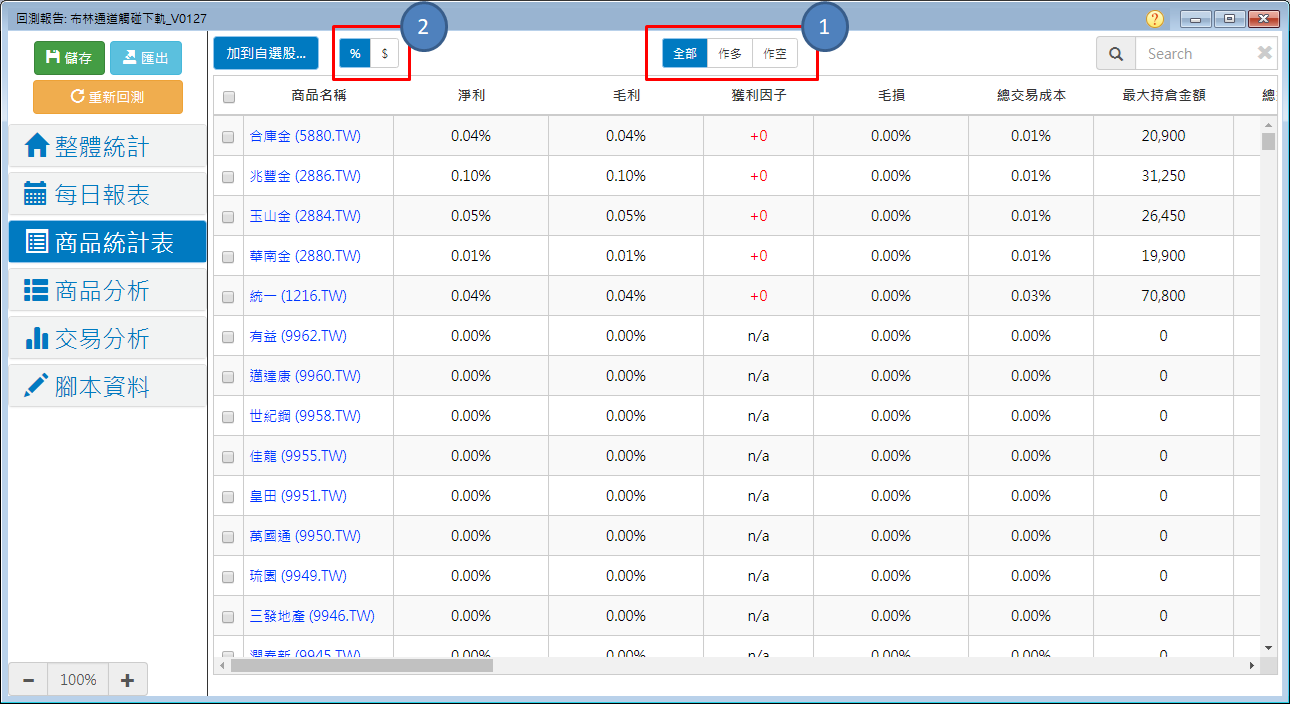Open 商品分析 product analysis page
Screen dimensions: 1290x704
click(x=107, y=291)
